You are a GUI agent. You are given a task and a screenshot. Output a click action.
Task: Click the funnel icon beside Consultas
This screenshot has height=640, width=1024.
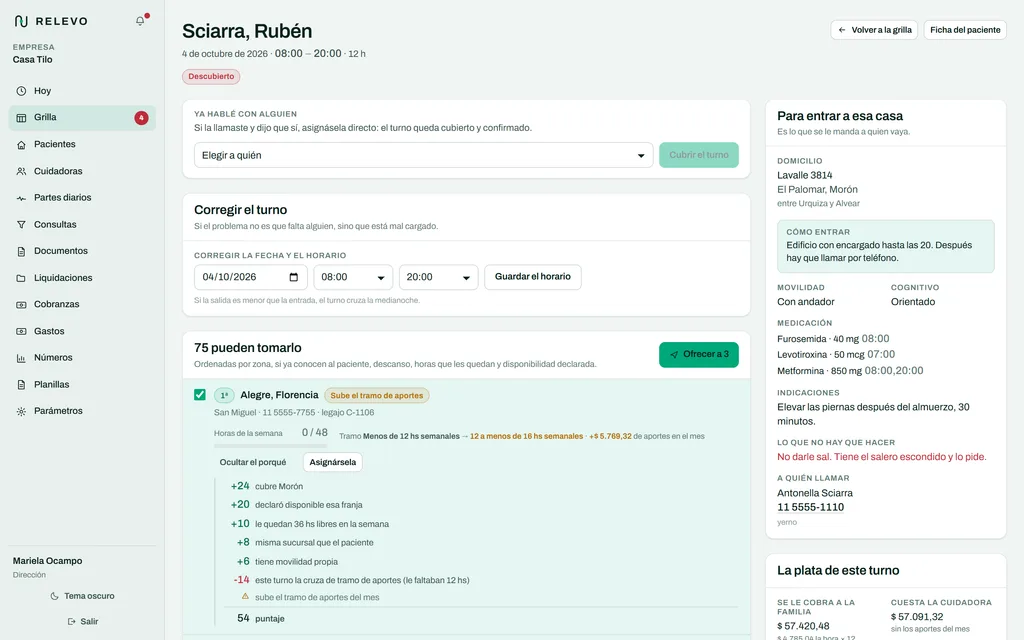pos(21,225)
